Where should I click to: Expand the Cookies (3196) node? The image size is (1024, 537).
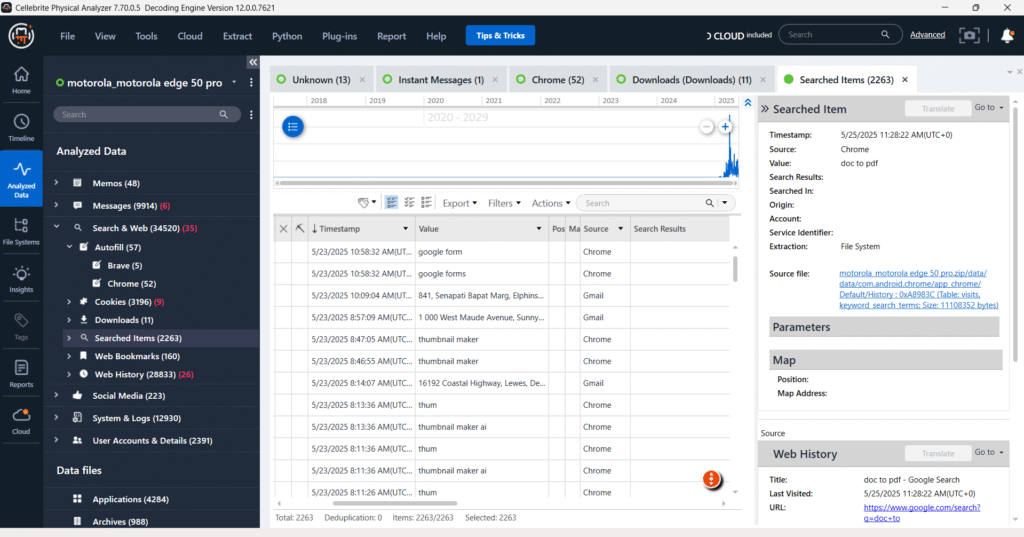click(69, 302)
